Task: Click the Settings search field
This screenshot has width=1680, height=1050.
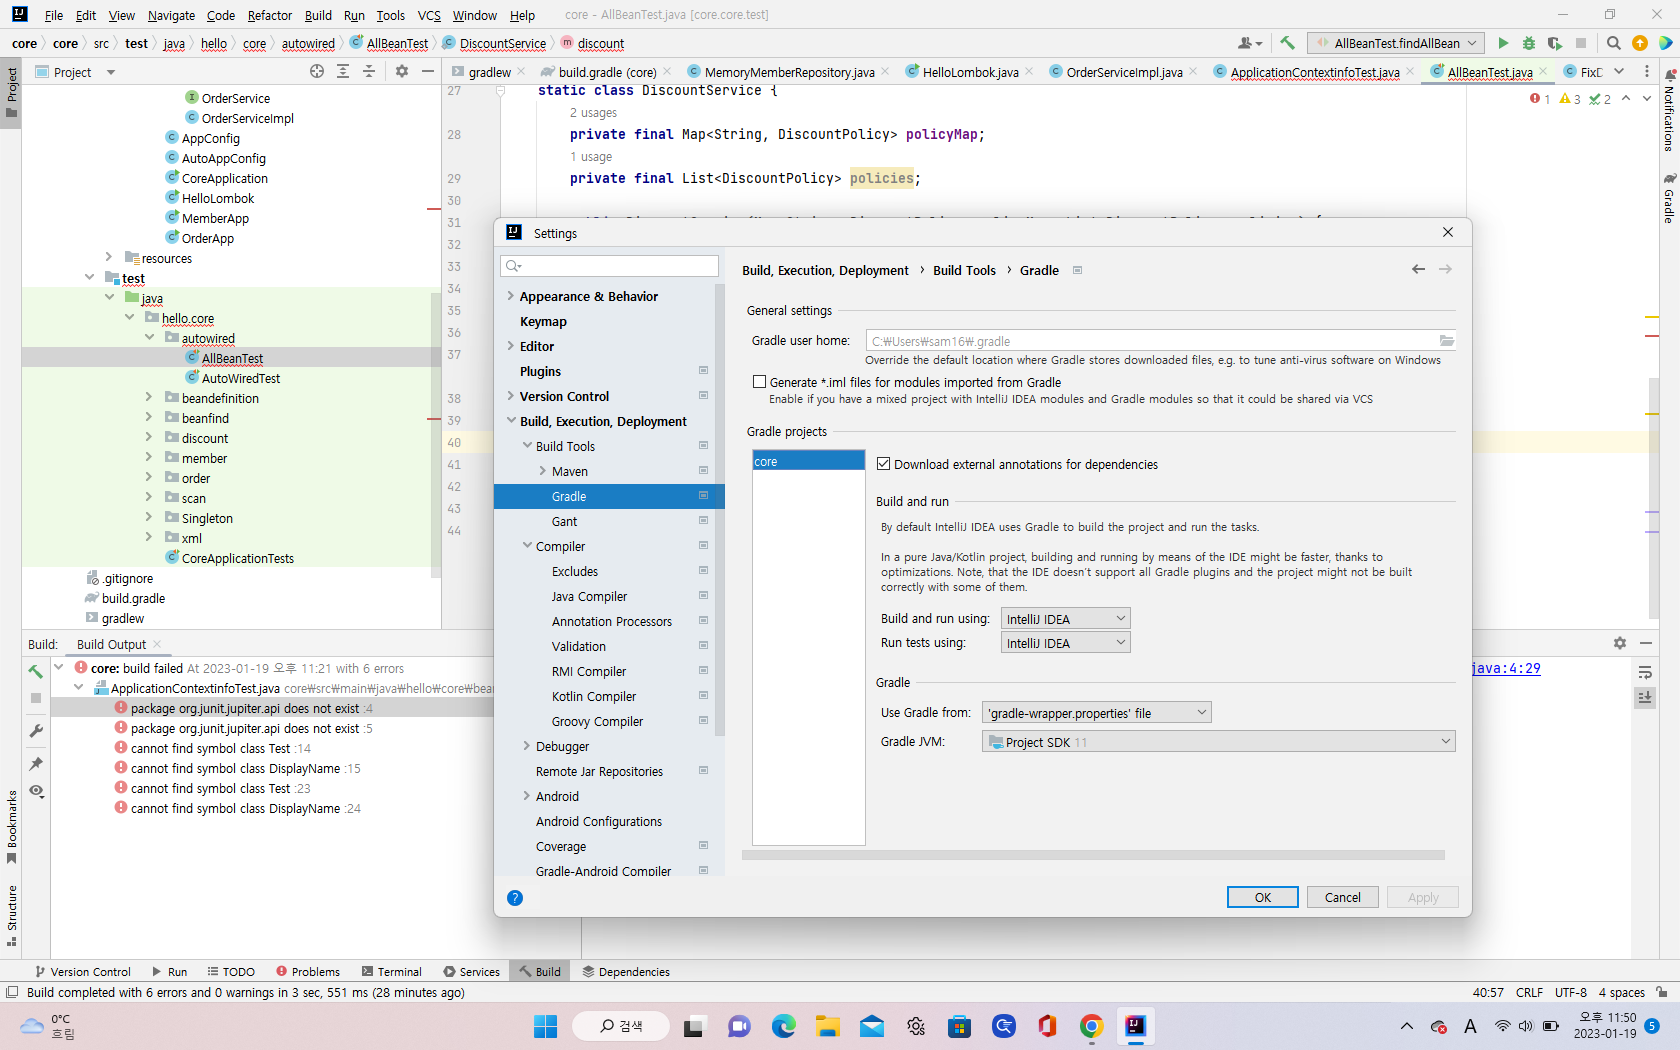Action: pos(609,266)
